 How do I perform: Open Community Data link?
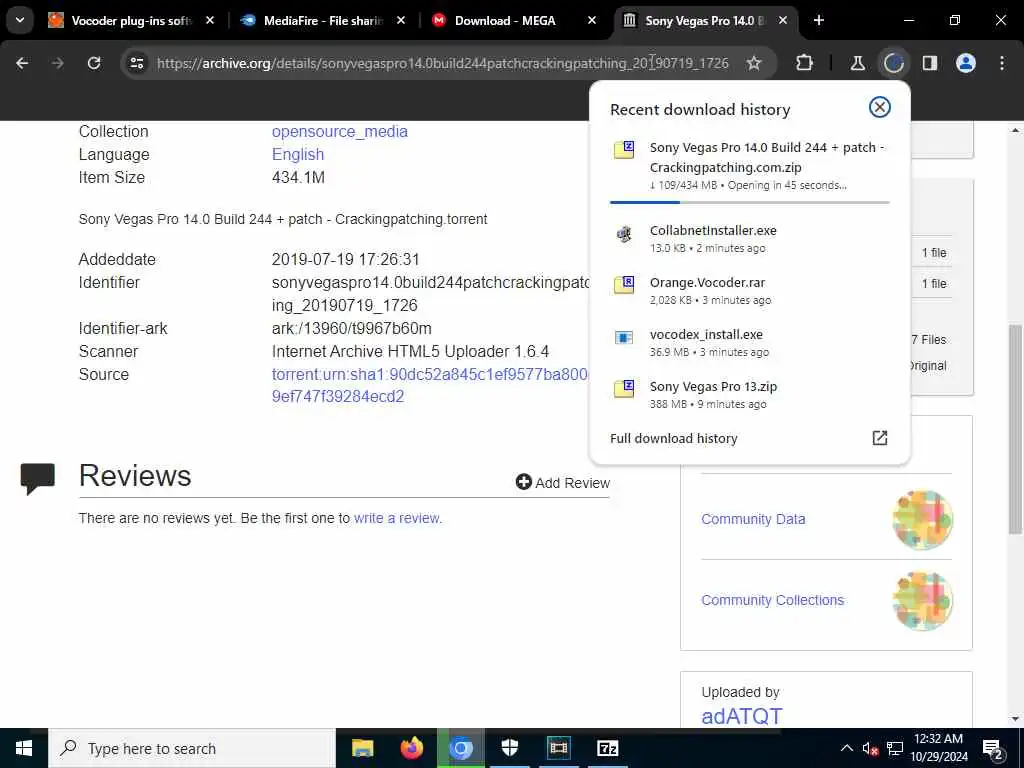tap(753, 519)
